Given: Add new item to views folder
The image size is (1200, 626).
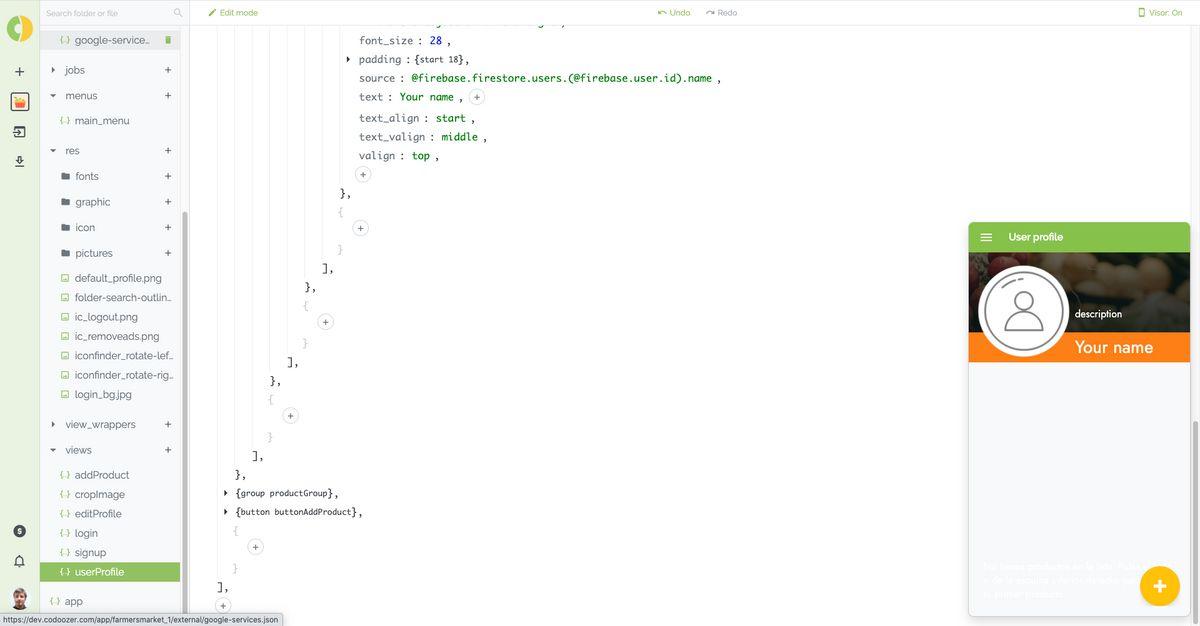Looking at the screenshot, I should pyautogui.click(x=168, y=450).
